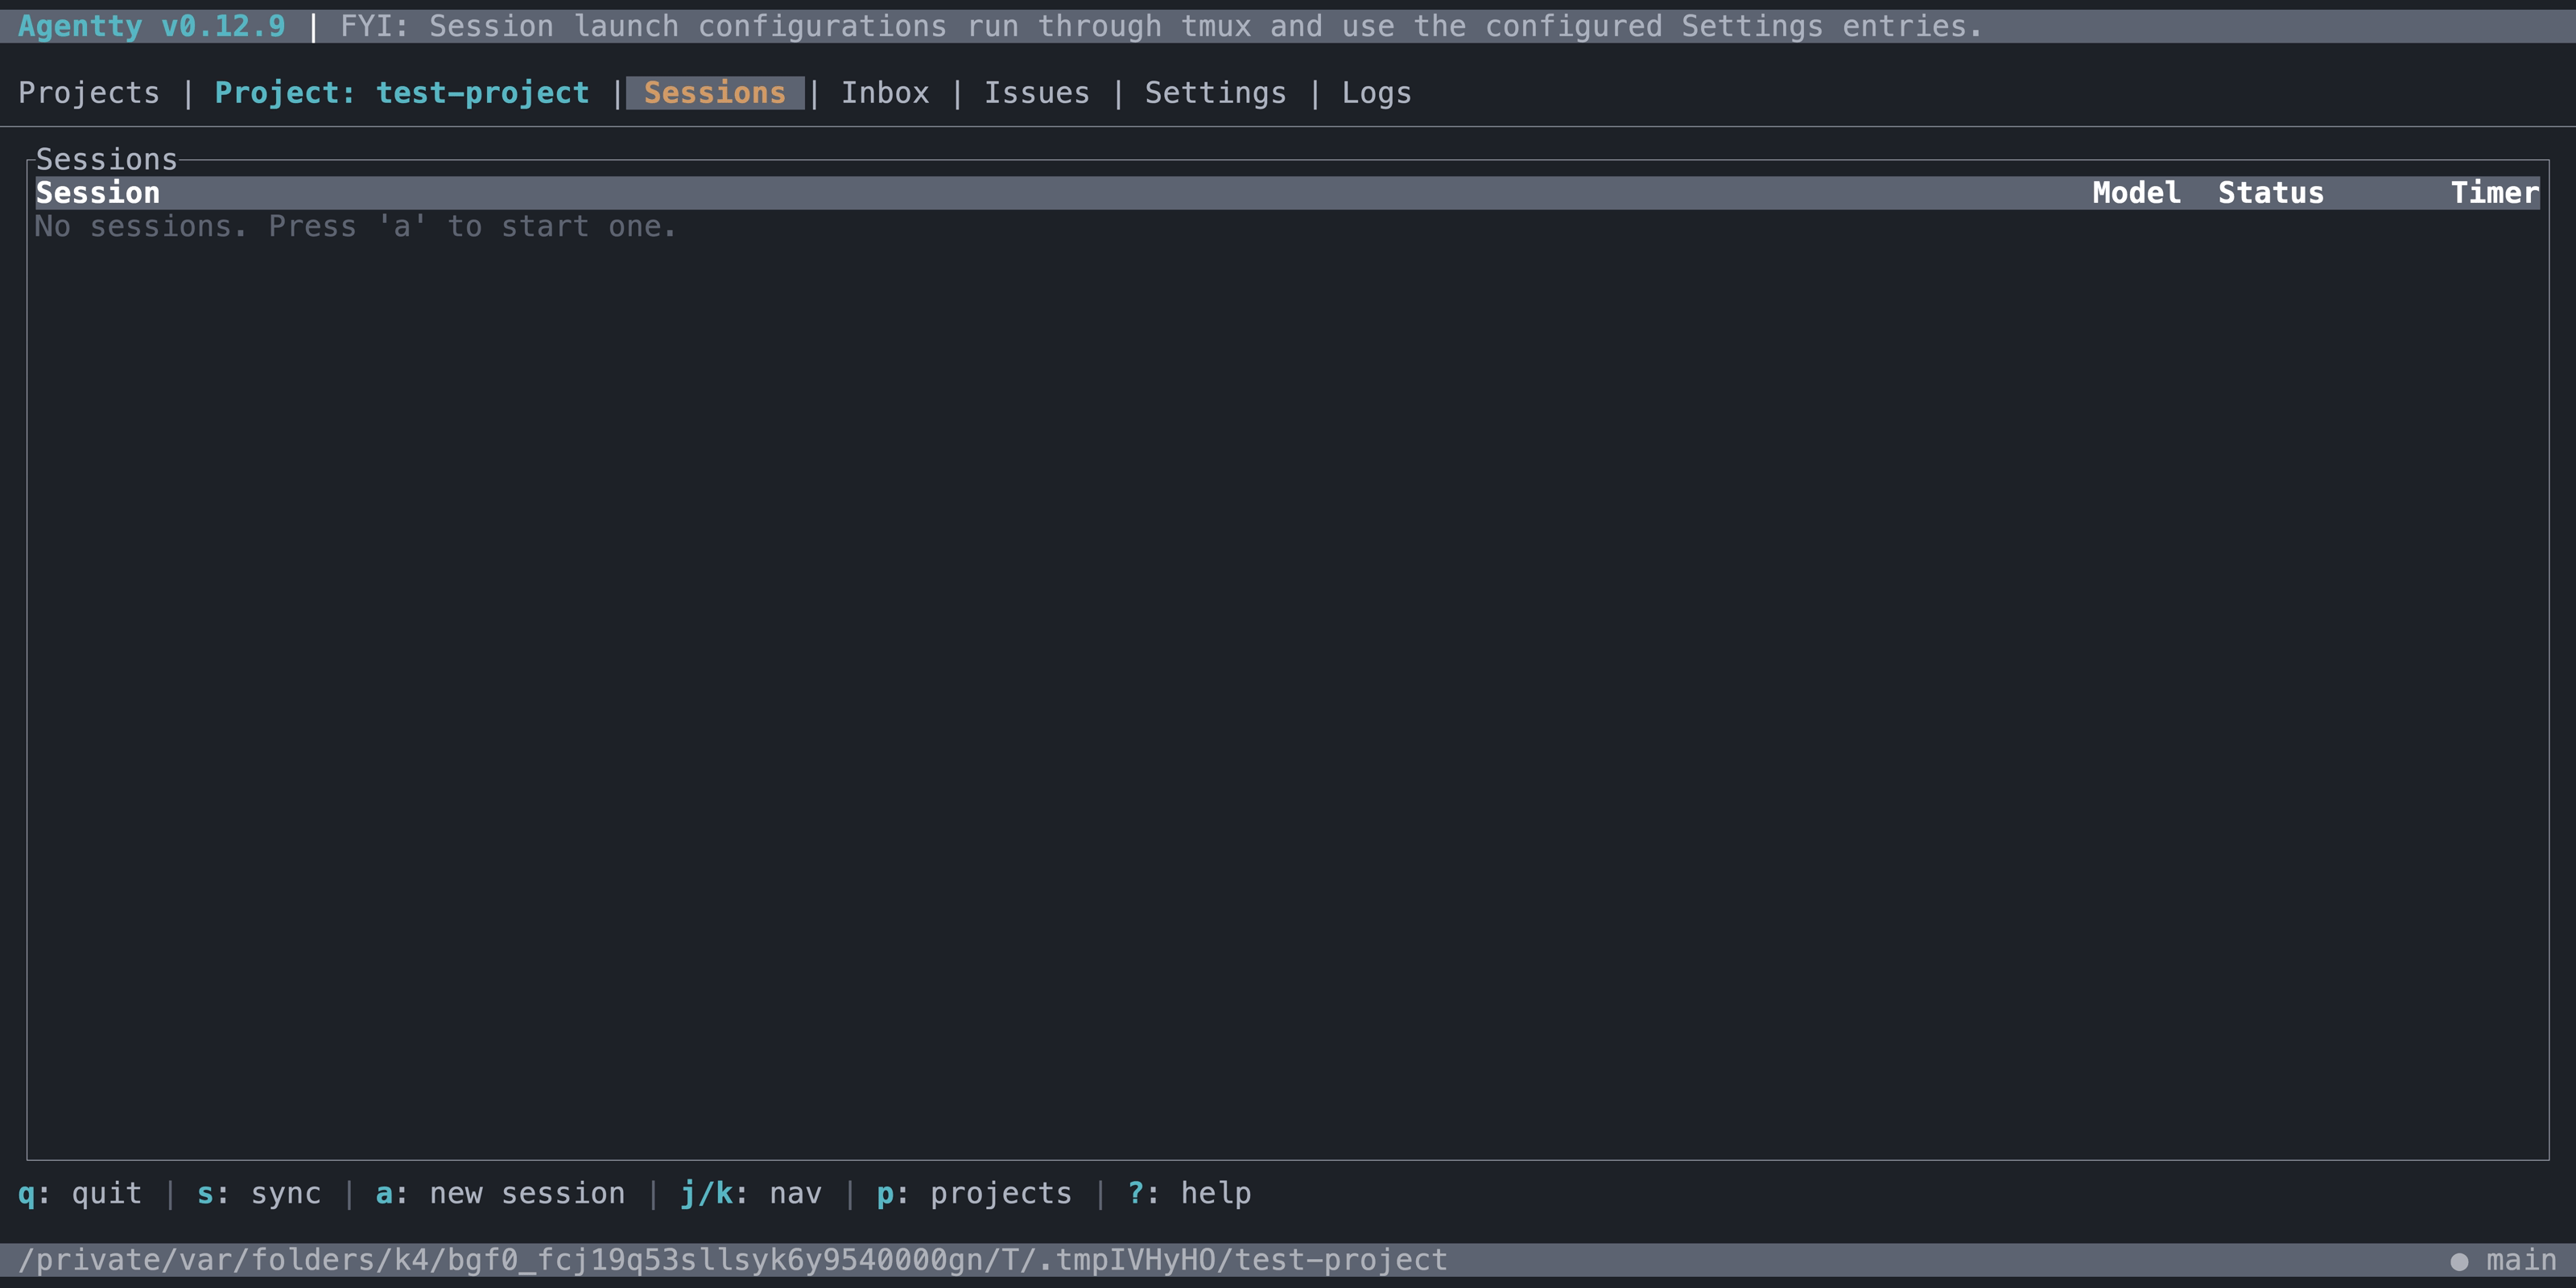Click the 's: sync' shortcut hint
Viewport: 2576px width, 1288px height.
pos(259,1193)
